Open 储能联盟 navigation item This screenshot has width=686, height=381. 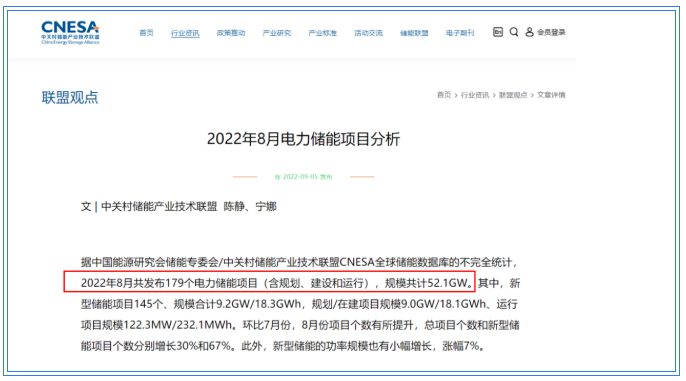(414, 33)
